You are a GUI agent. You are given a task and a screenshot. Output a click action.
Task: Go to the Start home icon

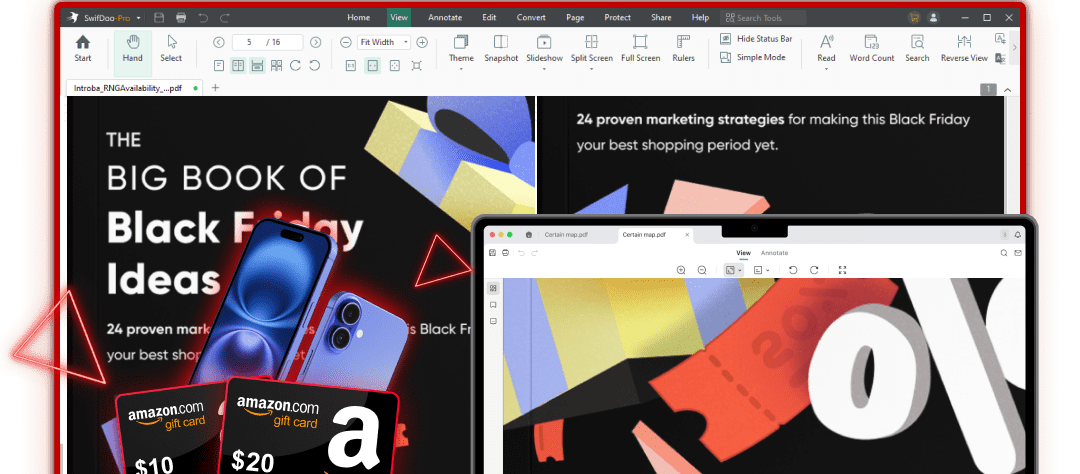83,48
